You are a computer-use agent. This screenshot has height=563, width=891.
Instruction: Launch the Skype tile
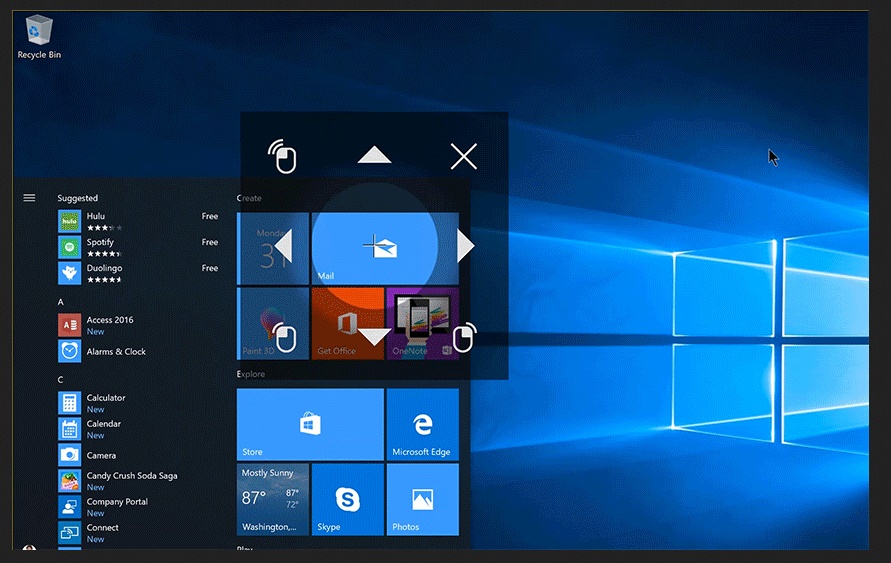348,499
